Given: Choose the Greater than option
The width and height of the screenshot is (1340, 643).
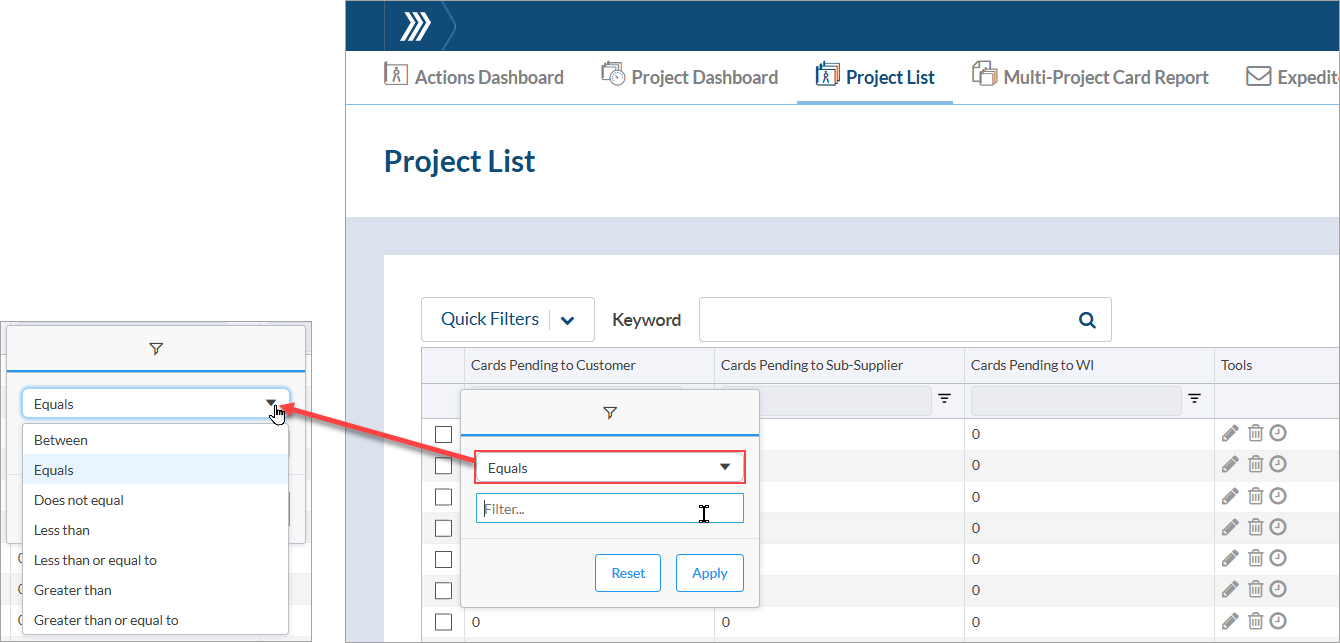Looking at the screenshot, I should coord(155,590).
